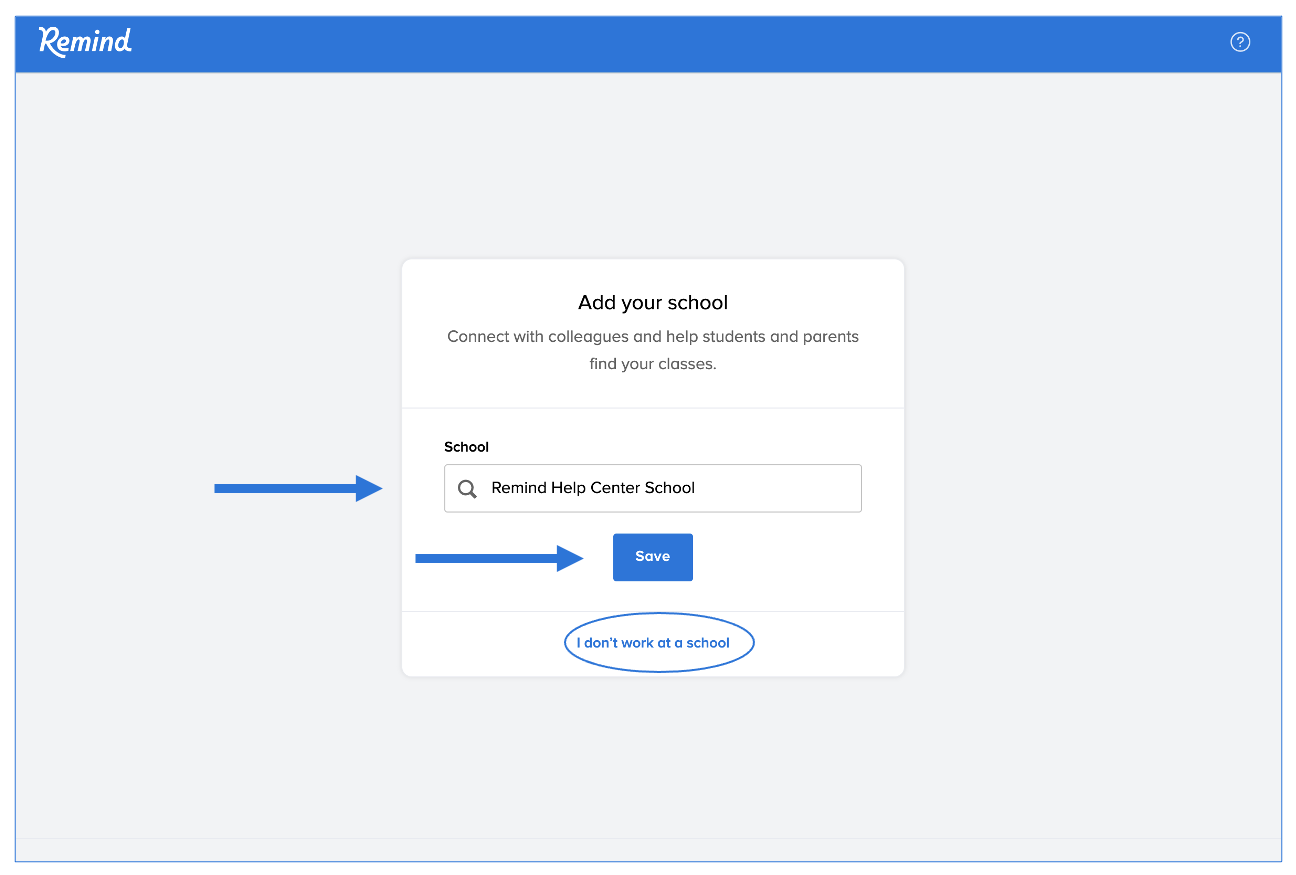Select the text 'Remind Help Center School'
Image resolution: width=1296 pixels, height=875 pixels.
coord(592,488)
